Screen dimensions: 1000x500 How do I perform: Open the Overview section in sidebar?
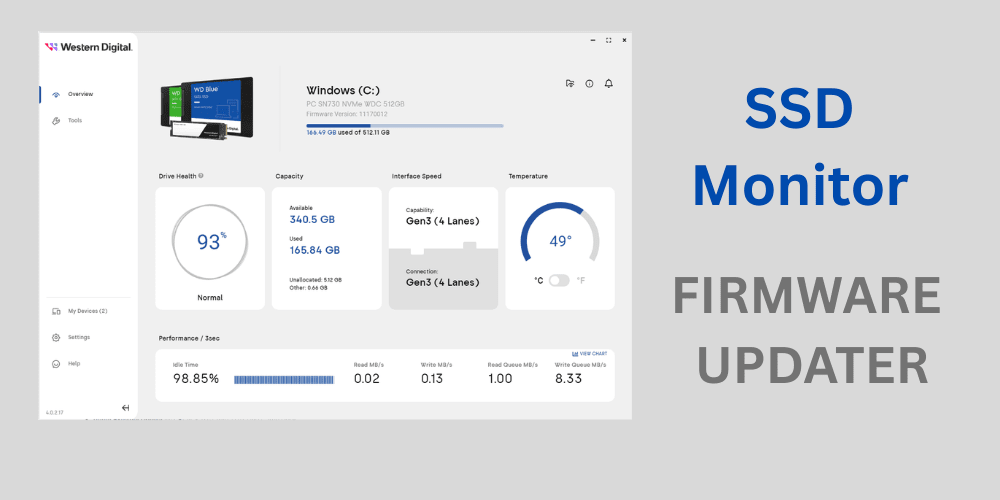coord(80,94)
